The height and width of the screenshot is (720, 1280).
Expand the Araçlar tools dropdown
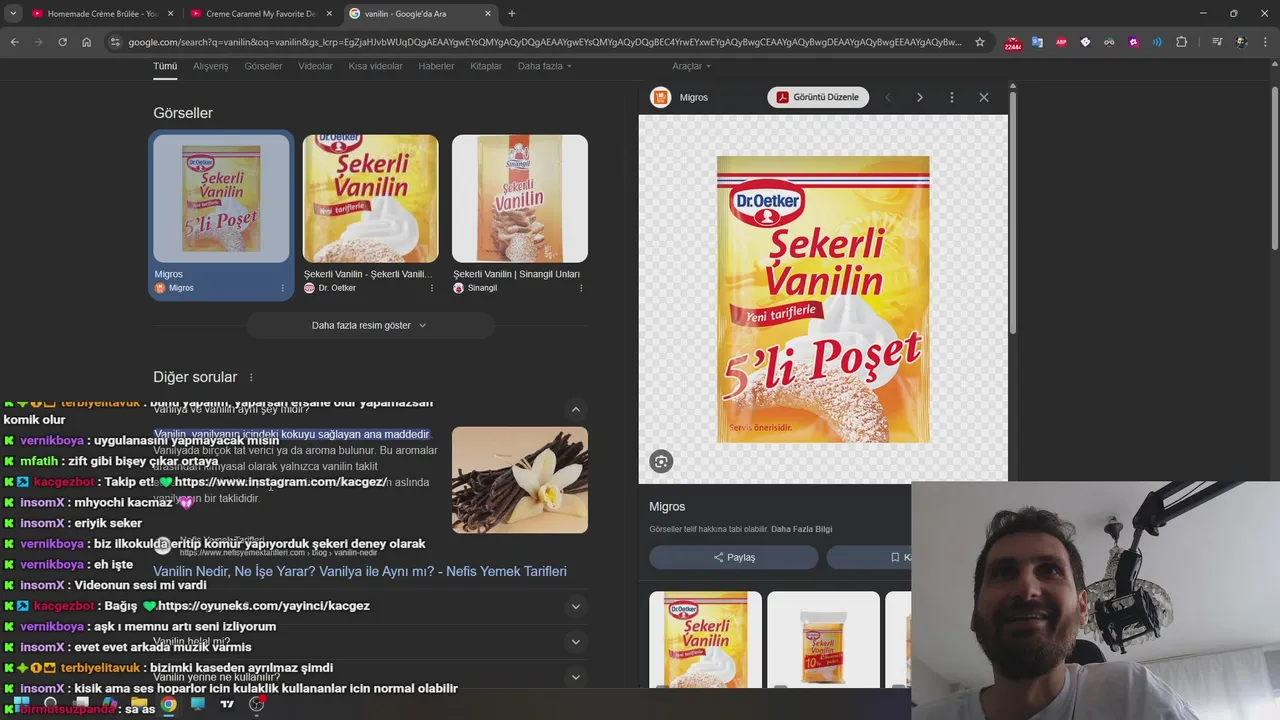[691, 66]
